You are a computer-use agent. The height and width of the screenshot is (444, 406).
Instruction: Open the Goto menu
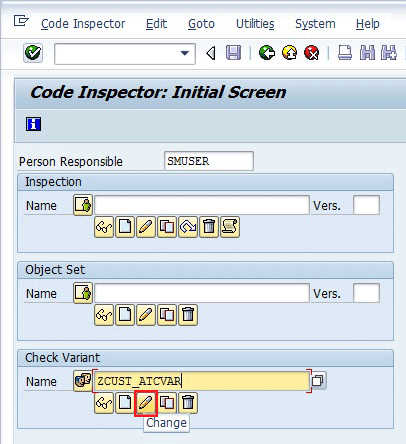pos(201,24)
